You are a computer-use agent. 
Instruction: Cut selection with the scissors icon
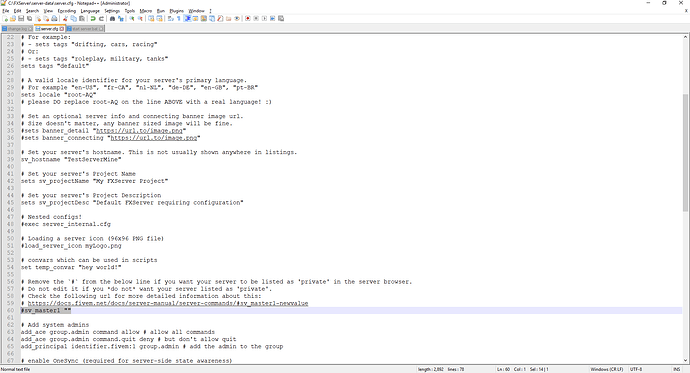pyautogui.click(x=65, y=18)
